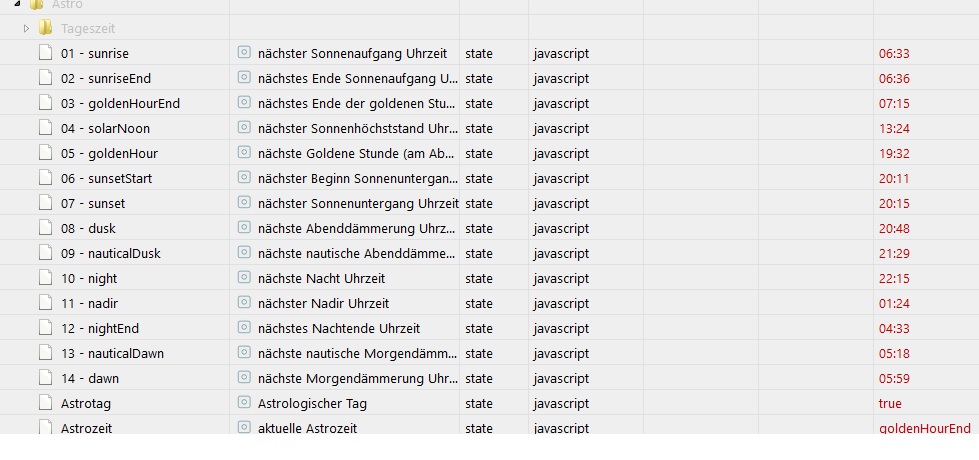This screenshot has width=979, height=460.
Task: Click the file icon for Astrotag
Action: (x=45, y=402)
